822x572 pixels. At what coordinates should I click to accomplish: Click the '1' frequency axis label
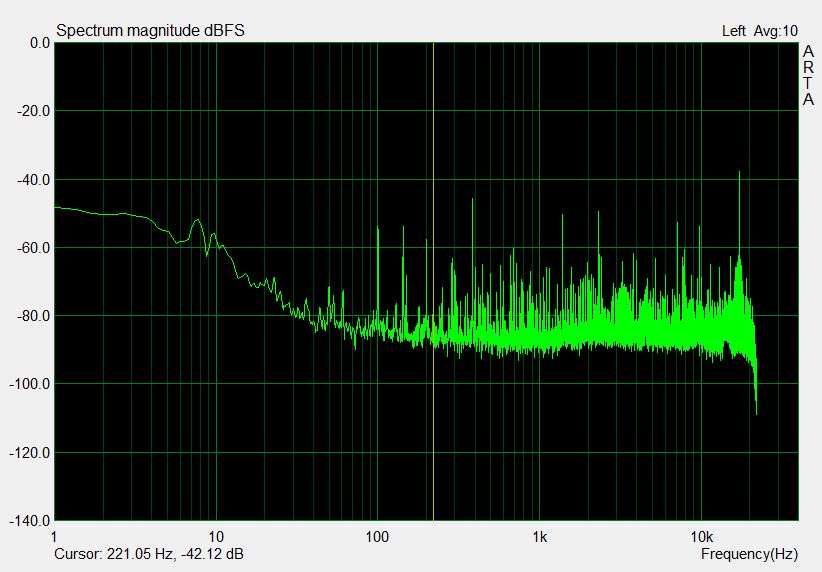[x=54, y=537]
